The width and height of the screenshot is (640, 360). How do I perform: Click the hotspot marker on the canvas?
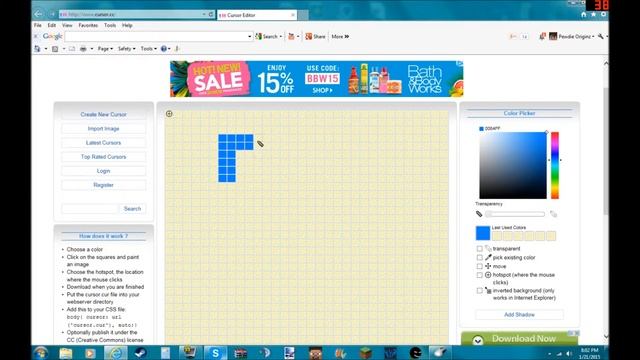coord(169,113)
